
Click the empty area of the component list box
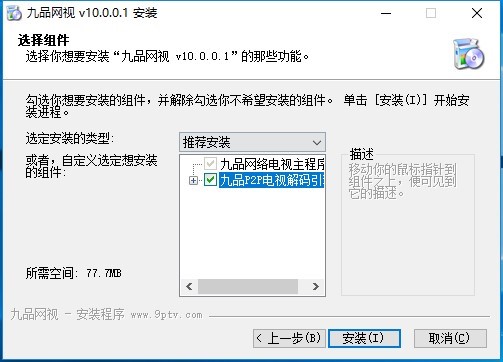click(x=252, y=233)
